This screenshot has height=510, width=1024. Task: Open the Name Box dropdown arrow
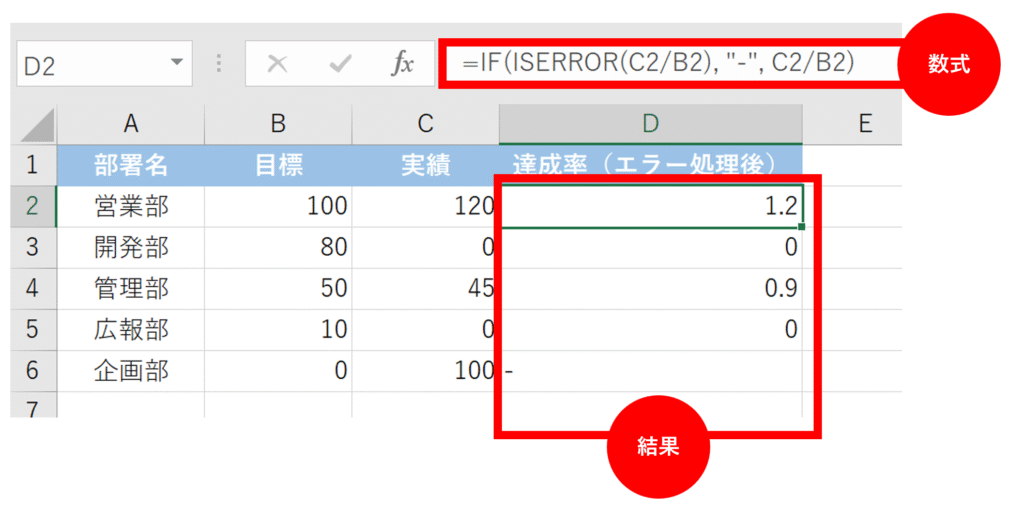click(177, 64)
